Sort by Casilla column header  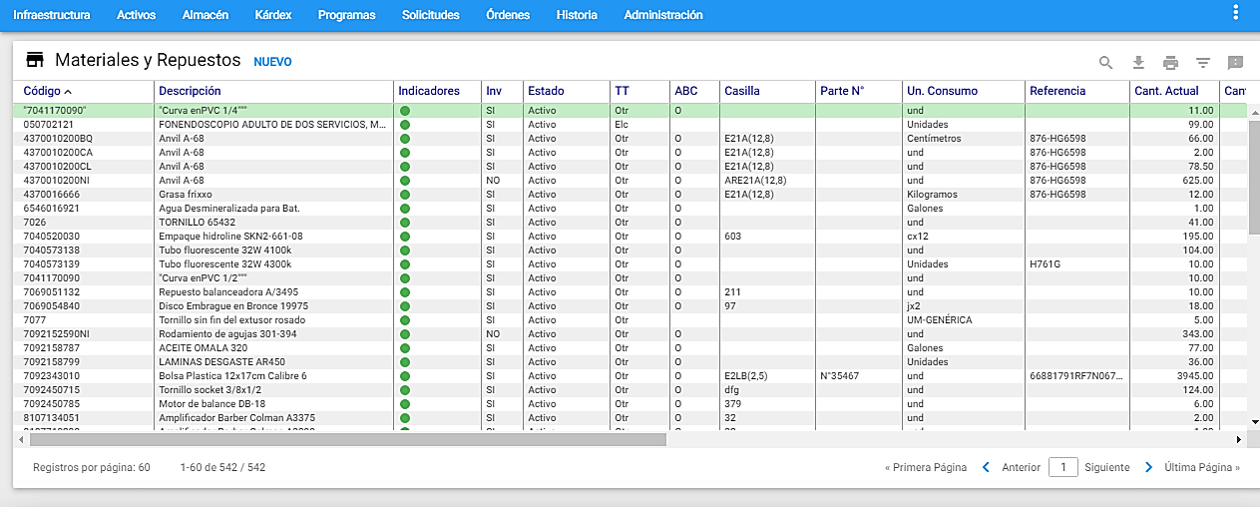742,91
